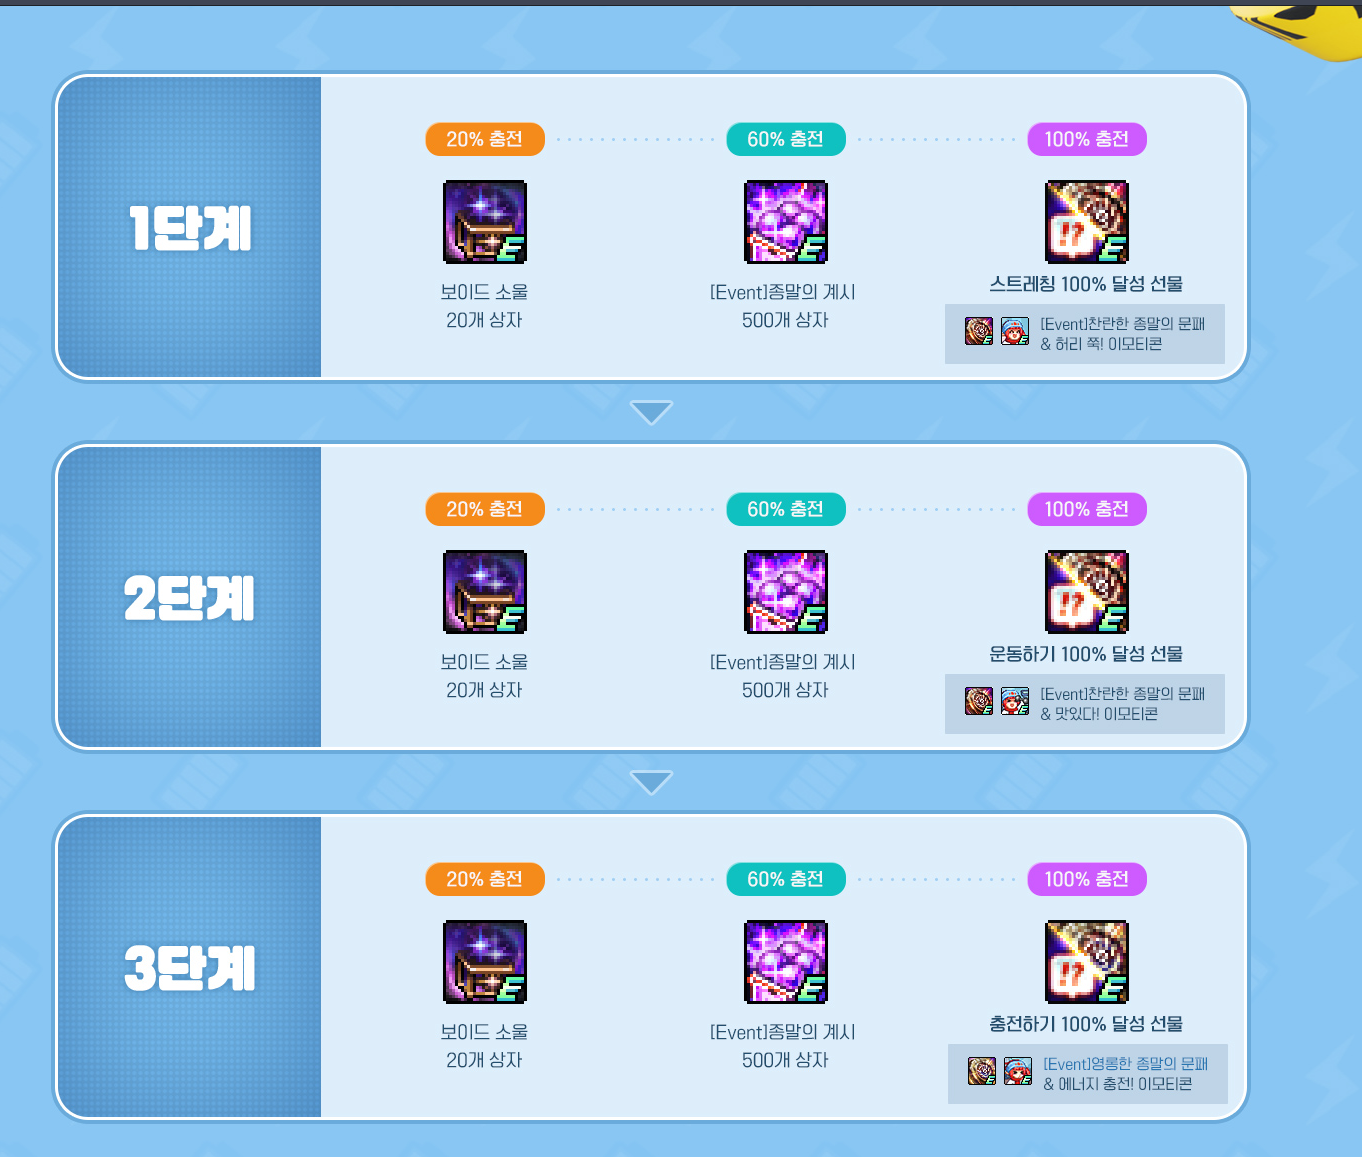Click the 스트레칭 100% 달성 선물 icon
The height and width of the screenshot is (1157, 1362).
click(1087, 222)
